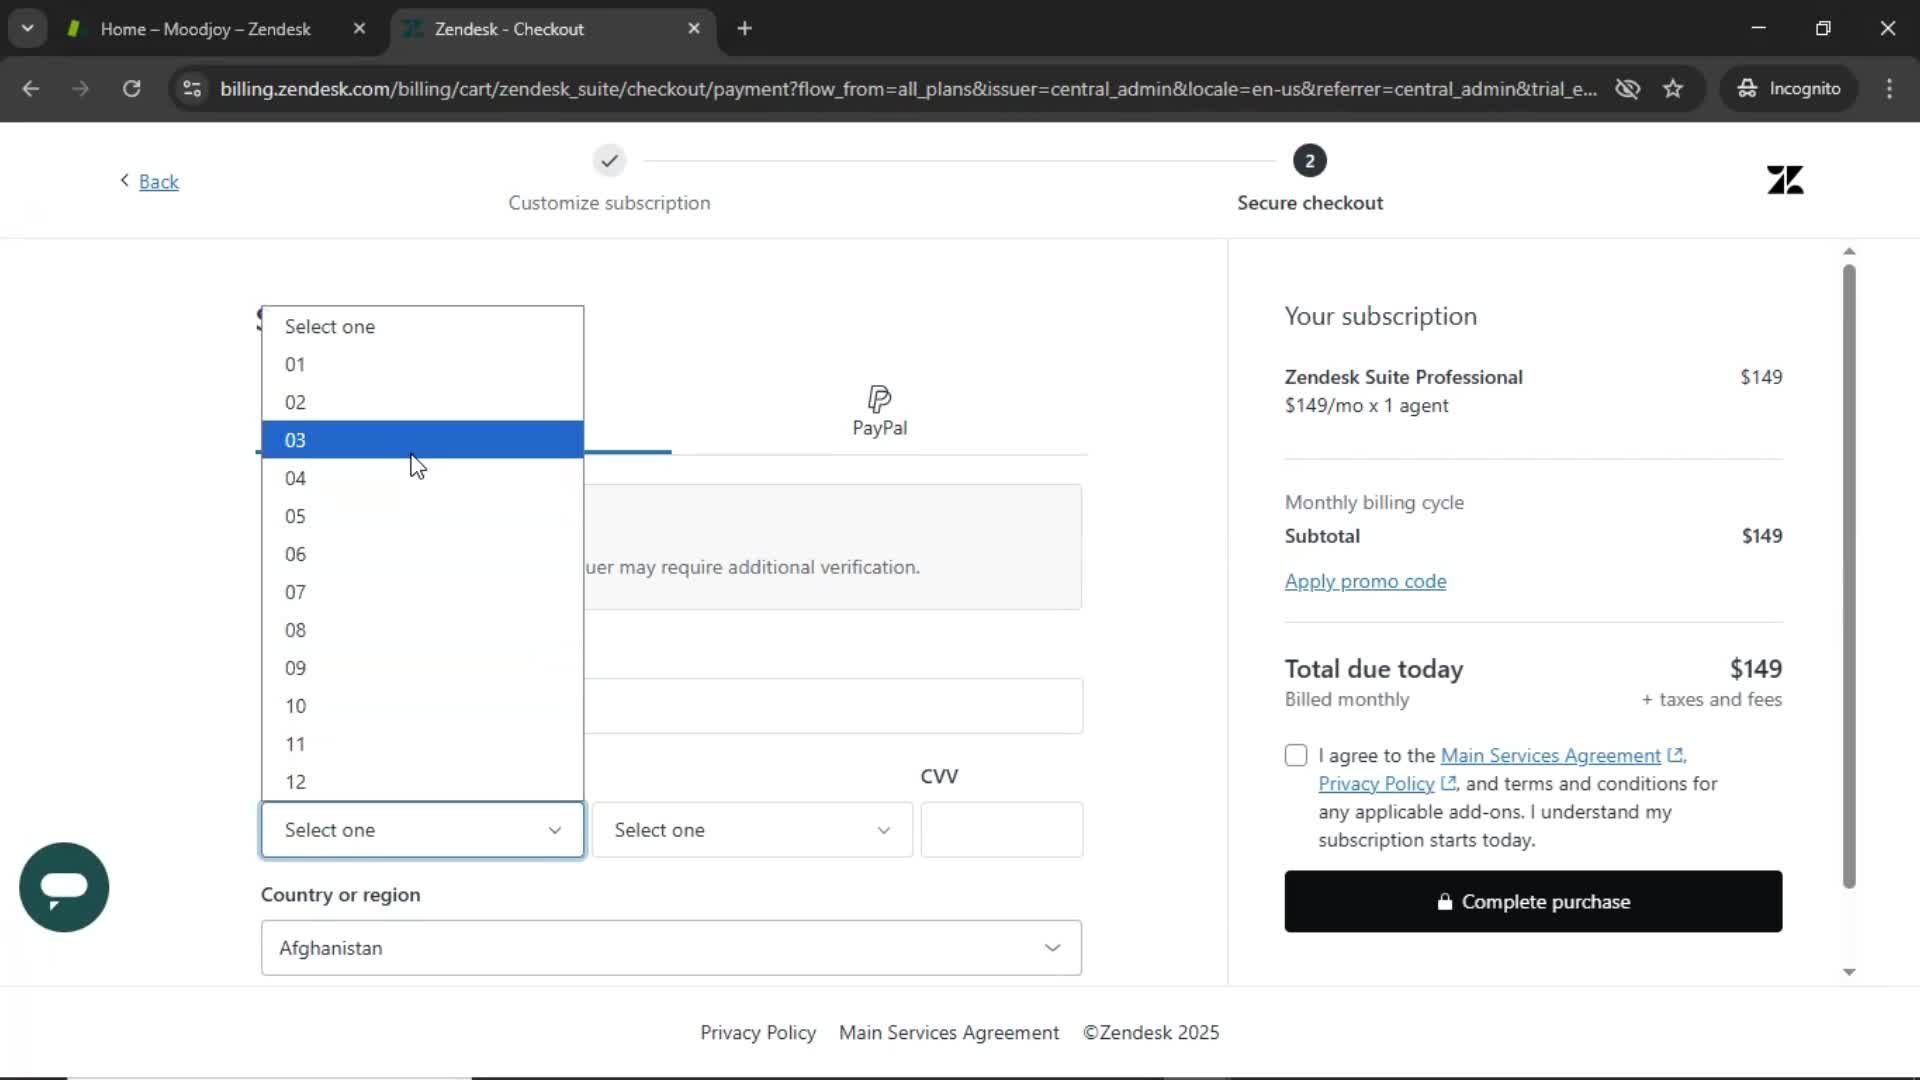Pick 'Select one' option in month list

pos(422,326)
